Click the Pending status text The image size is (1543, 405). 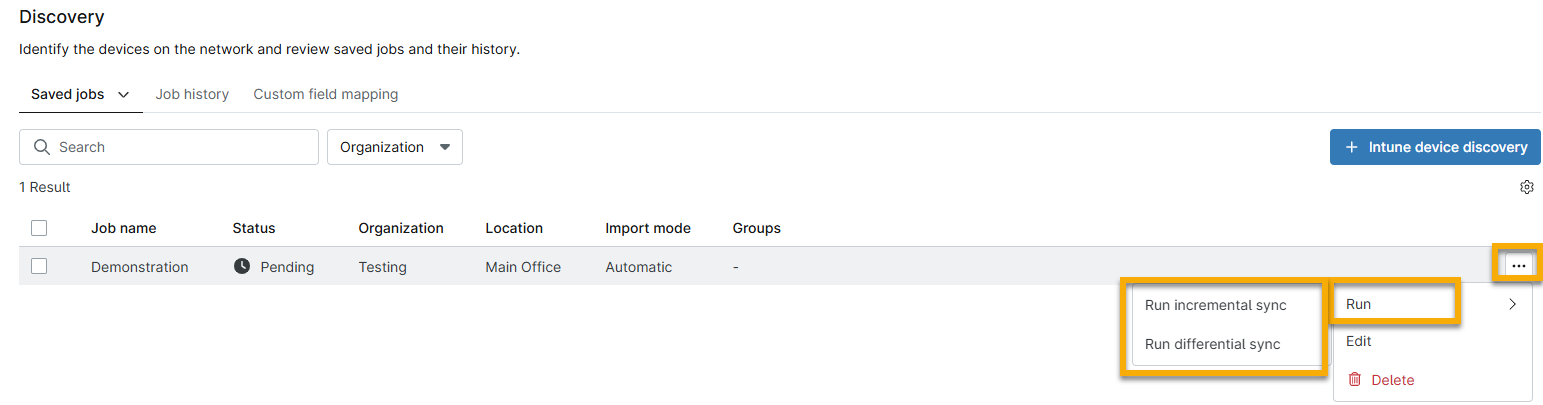coord(287,267)
